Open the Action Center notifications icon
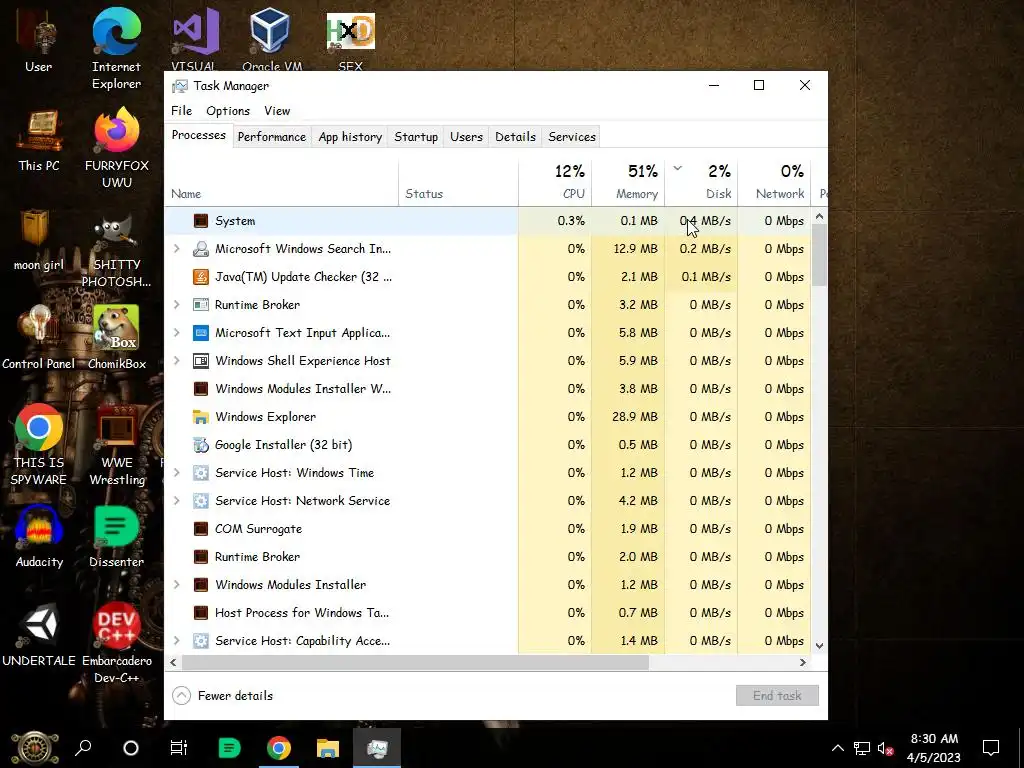This screenshot has height=768, width=1024. (991, 748)
